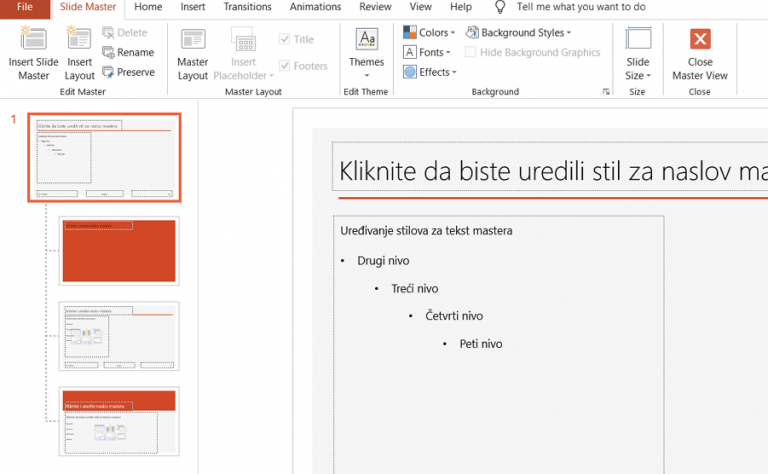Viewport: 768px width, 474px height.
Task: Click the Tell me what you want to do box
Action: pyautogui.click(x=581, y=7)
